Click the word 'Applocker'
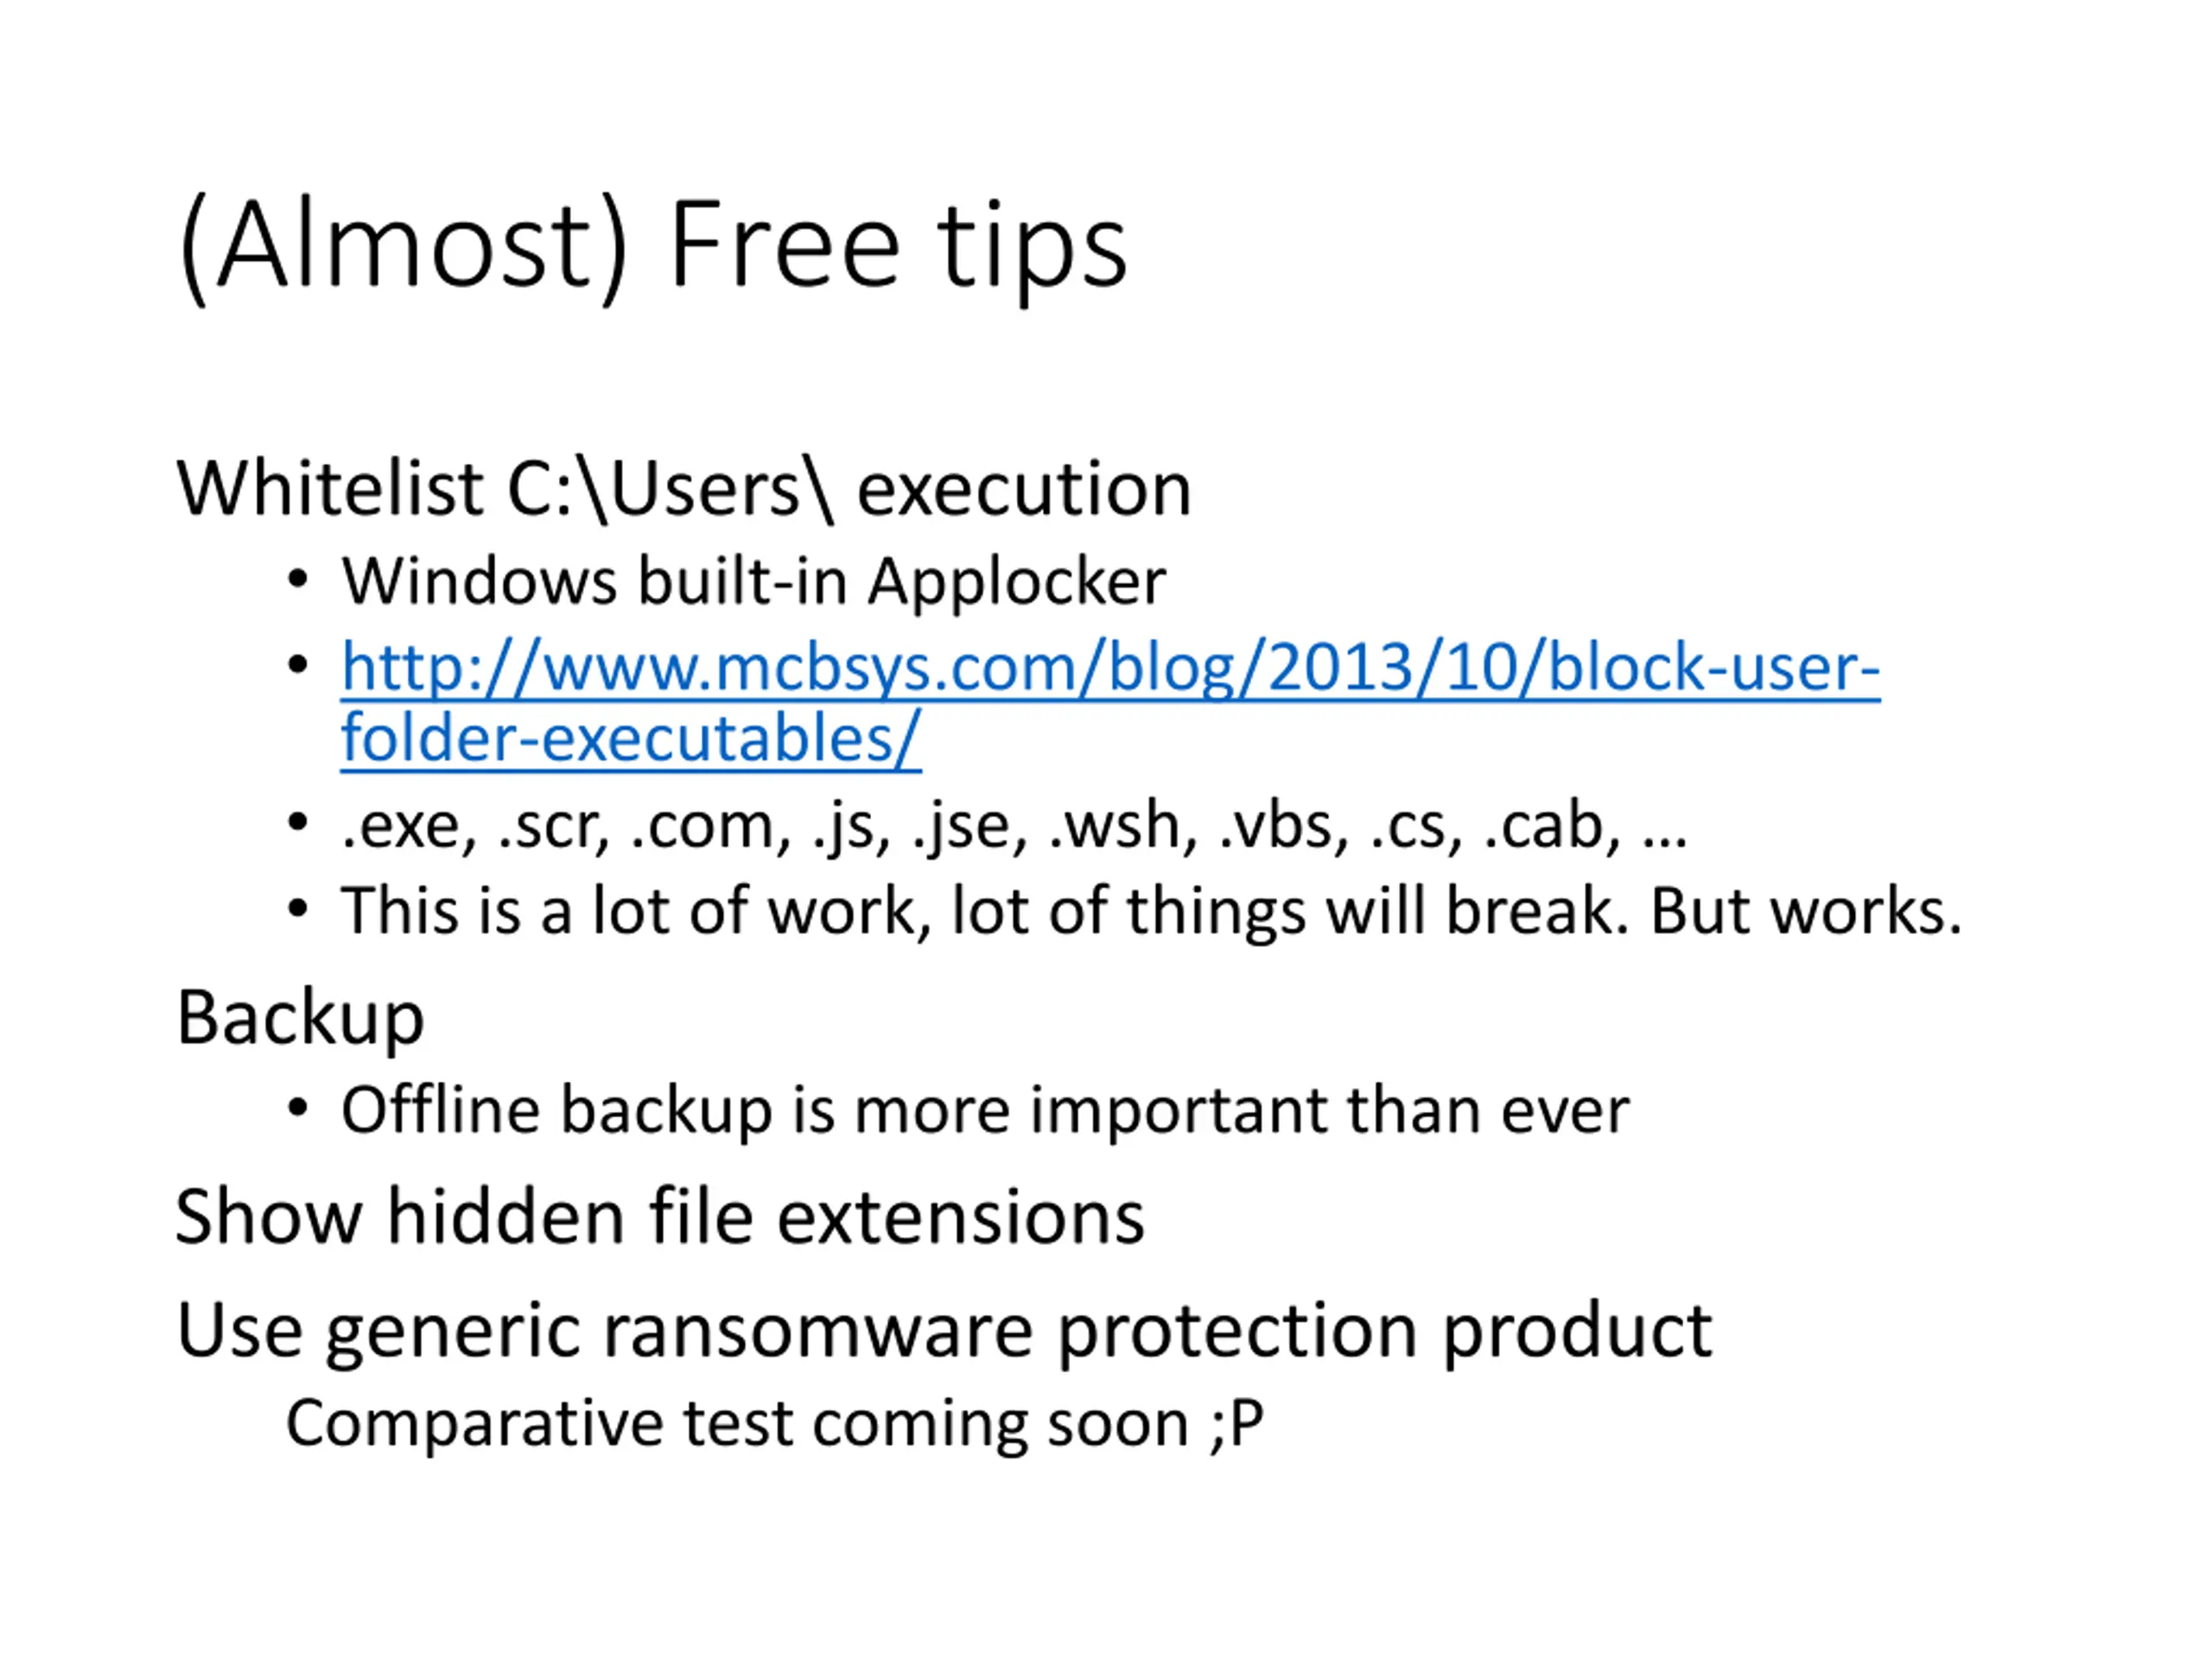Screen dimensions: 2212x1659 tap(1017, 583)
